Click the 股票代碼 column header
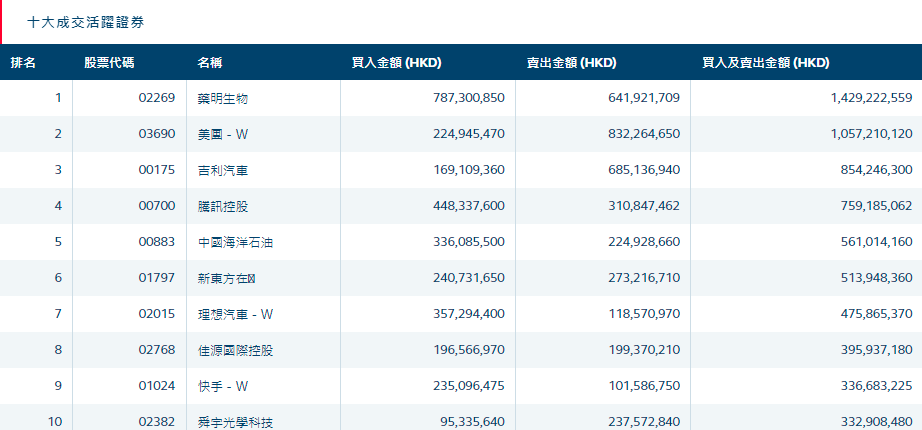Viewport: 922px width, 430px height. coord(109,63)
